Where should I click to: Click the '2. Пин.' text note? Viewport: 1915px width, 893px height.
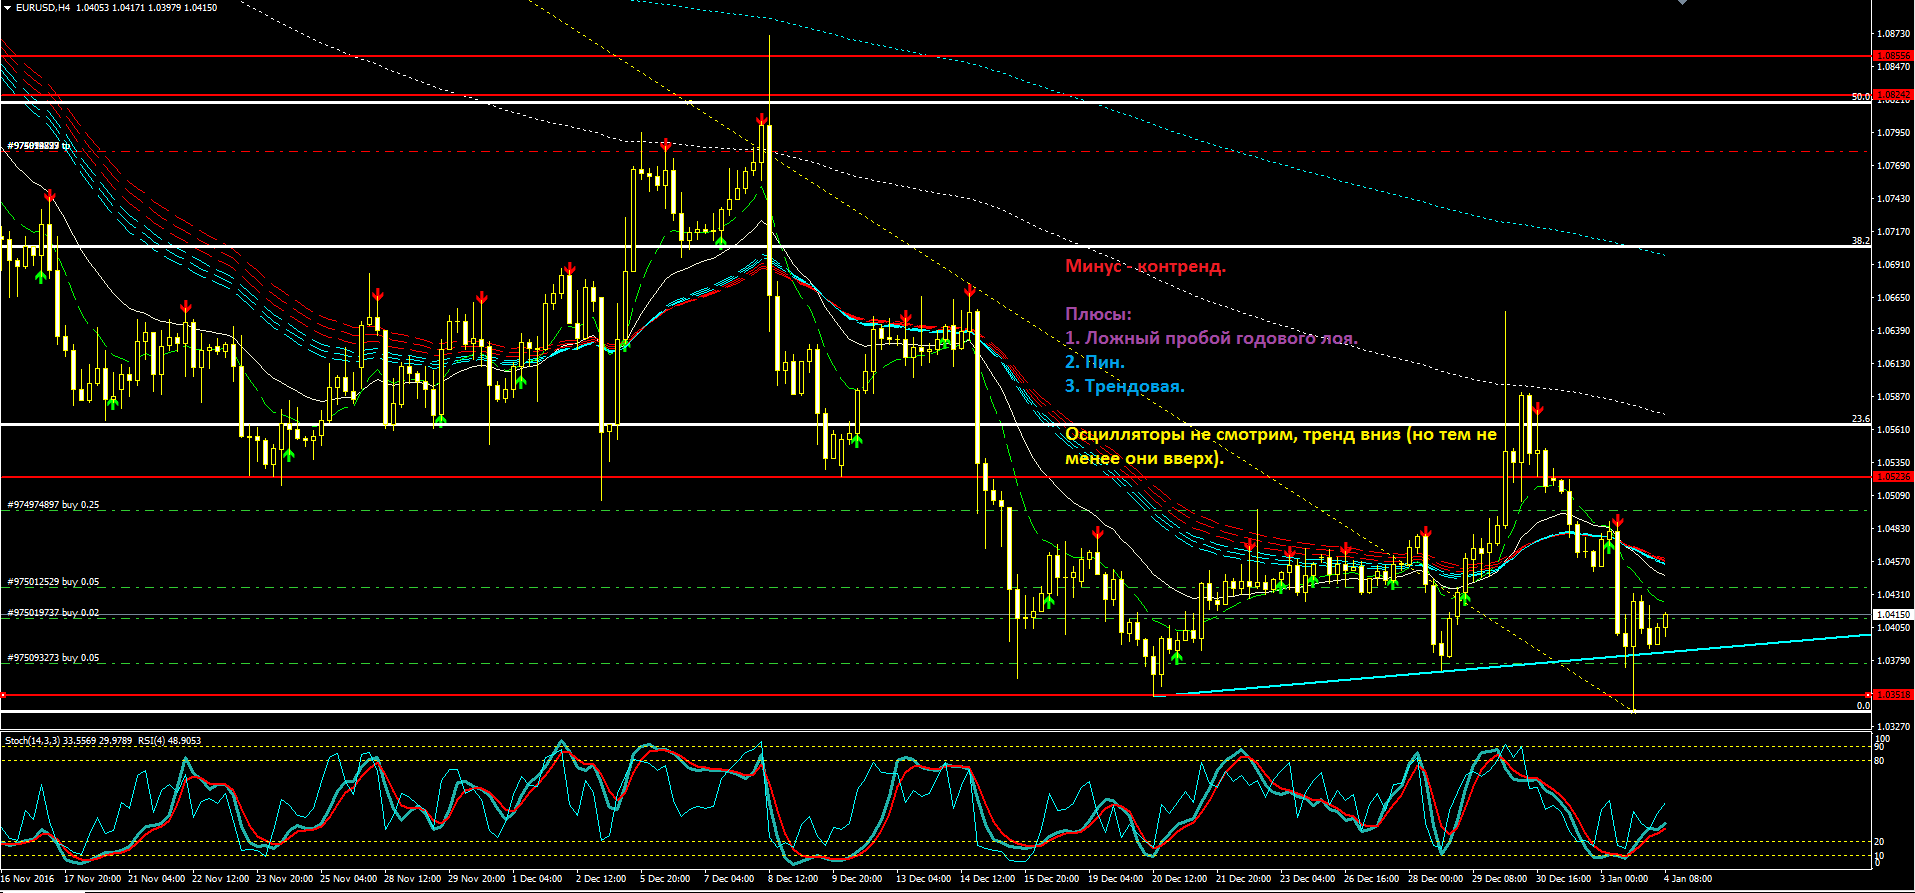(1095, 362)
